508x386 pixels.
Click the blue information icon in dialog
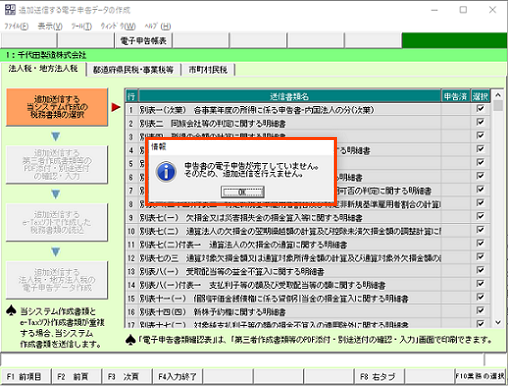(166, 172)
